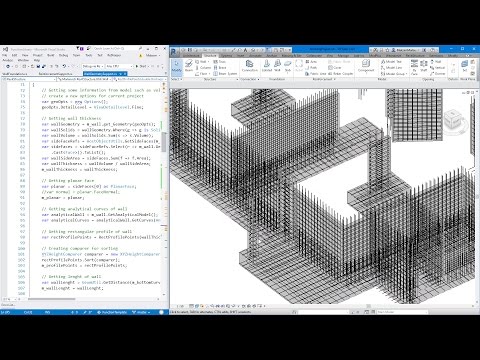Select the Wall tool in Foundation panel
Screen dimensions: 480x360
[x=277, y=66]
